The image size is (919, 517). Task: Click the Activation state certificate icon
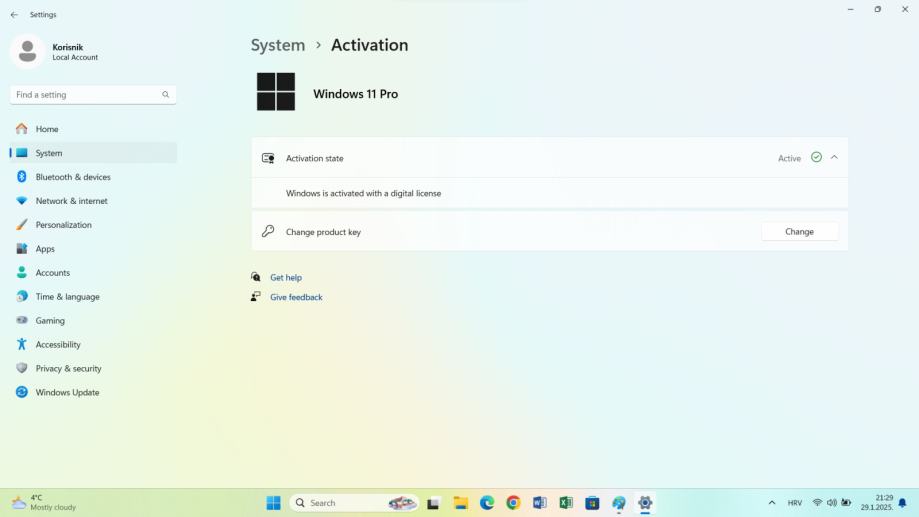click(x=268, y=158)
